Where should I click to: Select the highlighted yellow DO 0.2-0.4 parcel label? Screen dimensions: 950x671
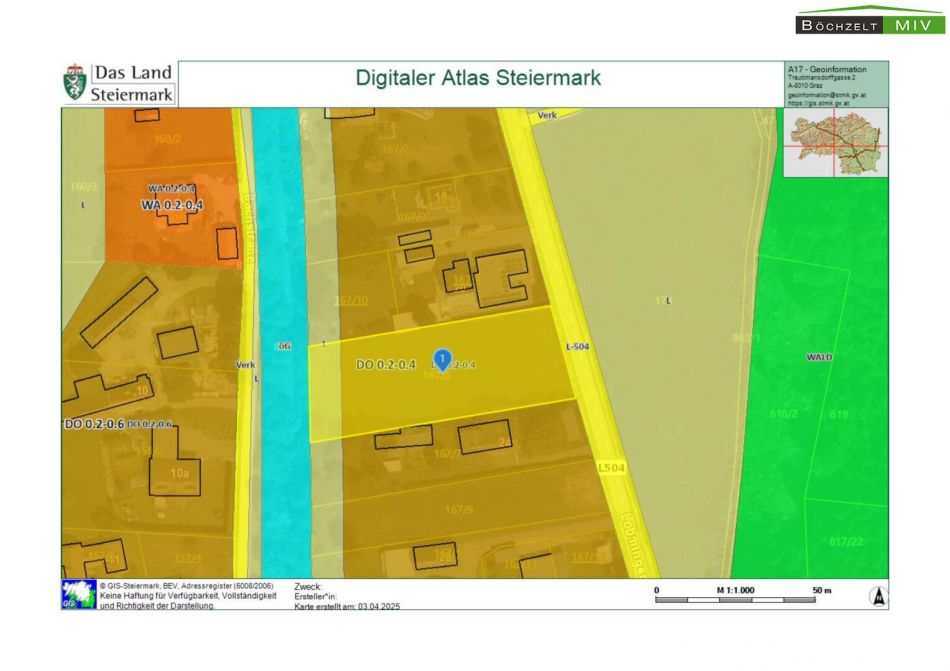pos(385,365)
